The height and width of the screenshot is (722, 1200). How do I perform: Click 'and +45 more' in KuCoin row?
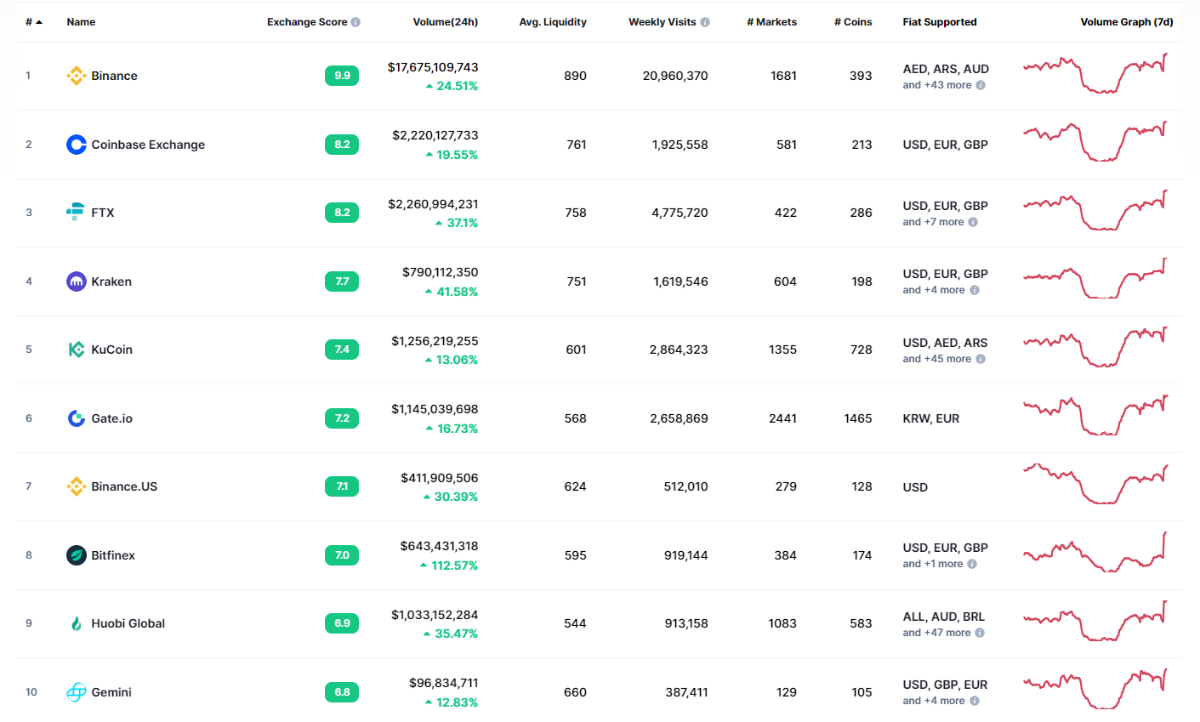point(937,359)
